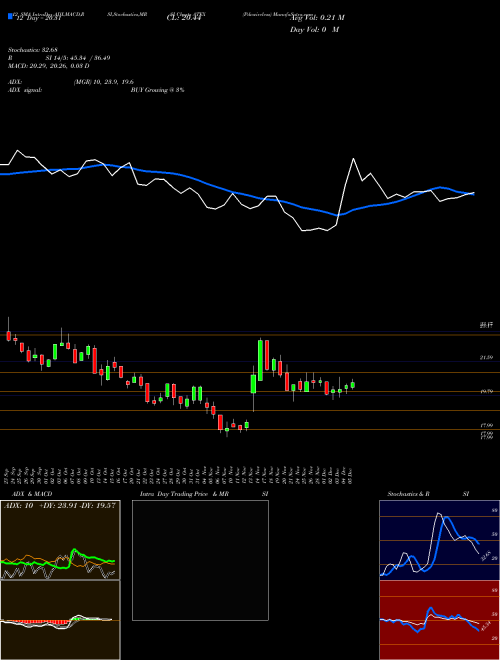Click the 'BUY Growing @ 3%' signal text
Viewport: 500px width, 660px height.
pyautogui.click(x=157, y=90)
